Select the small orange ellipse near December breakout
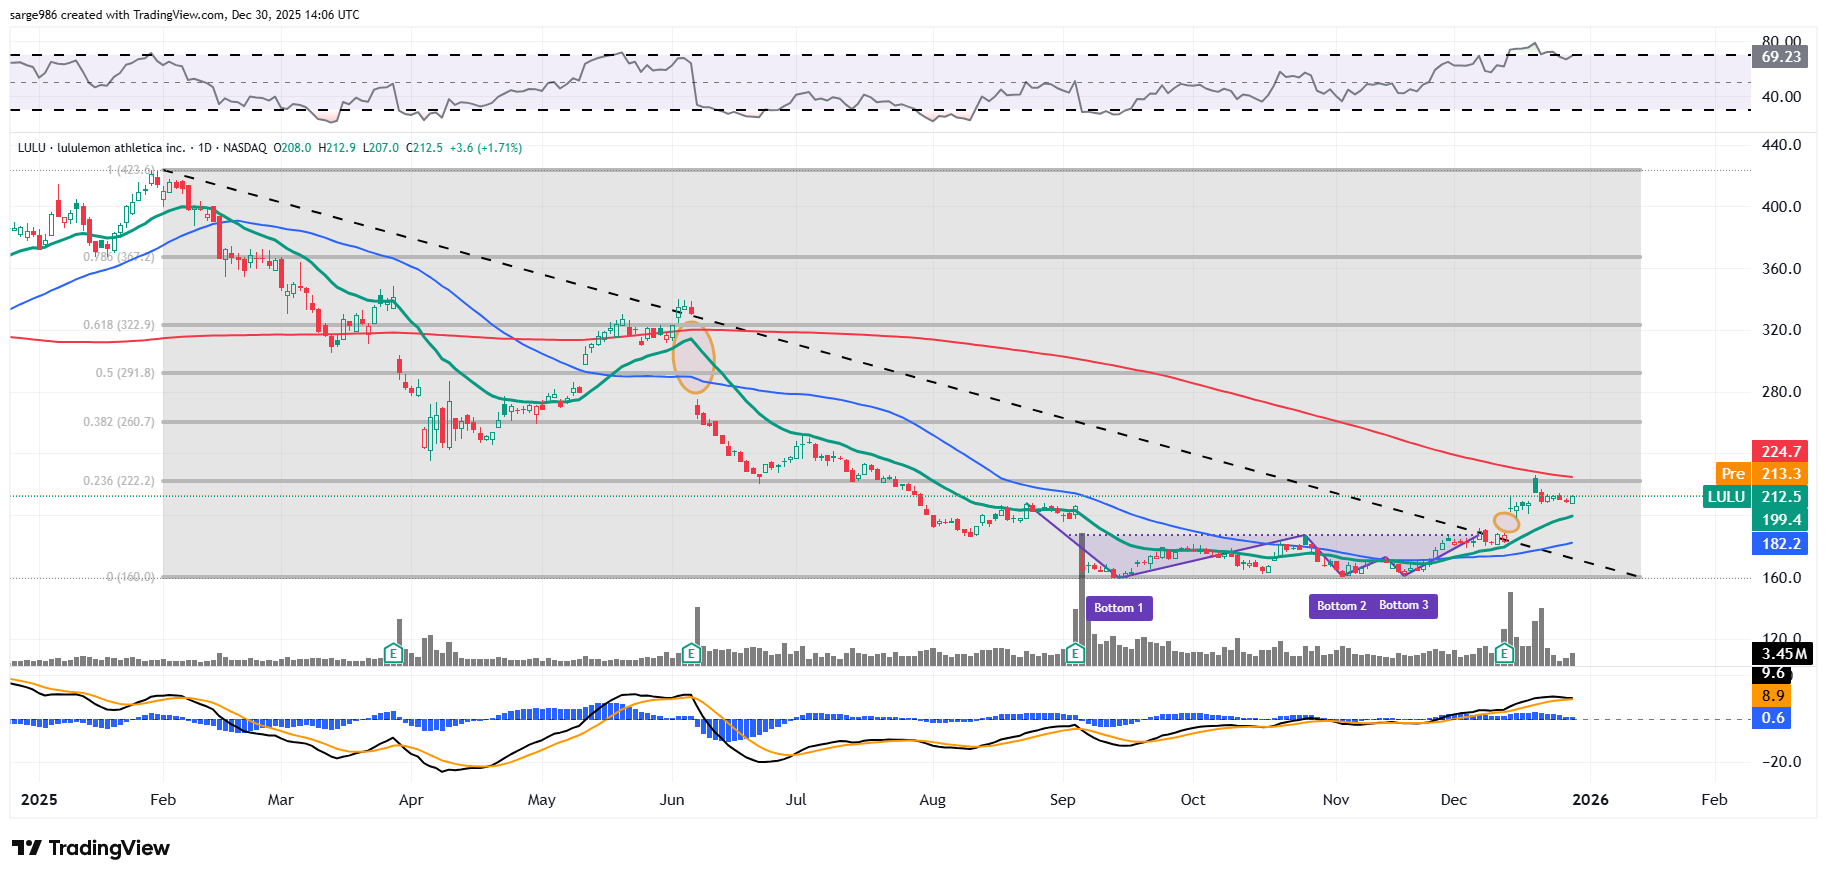The height and width of the screenshot is (878, 1827). [1506, 522]
